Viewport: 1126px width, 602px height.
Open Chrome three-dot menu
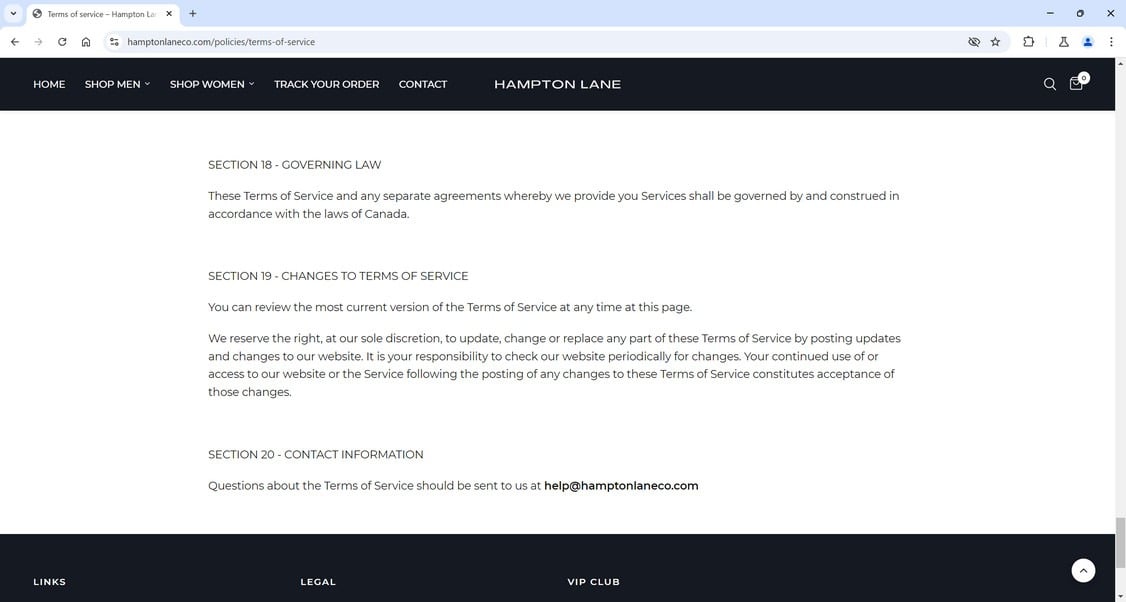click(1111, 42)
